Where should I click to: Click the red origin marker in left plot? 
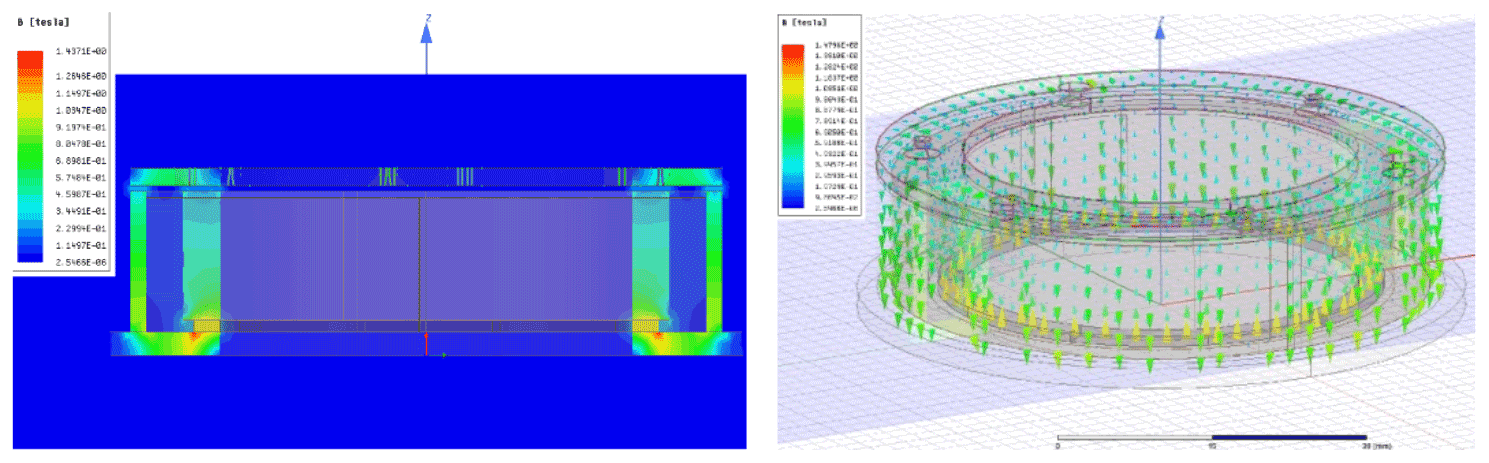tap(427, 343)
